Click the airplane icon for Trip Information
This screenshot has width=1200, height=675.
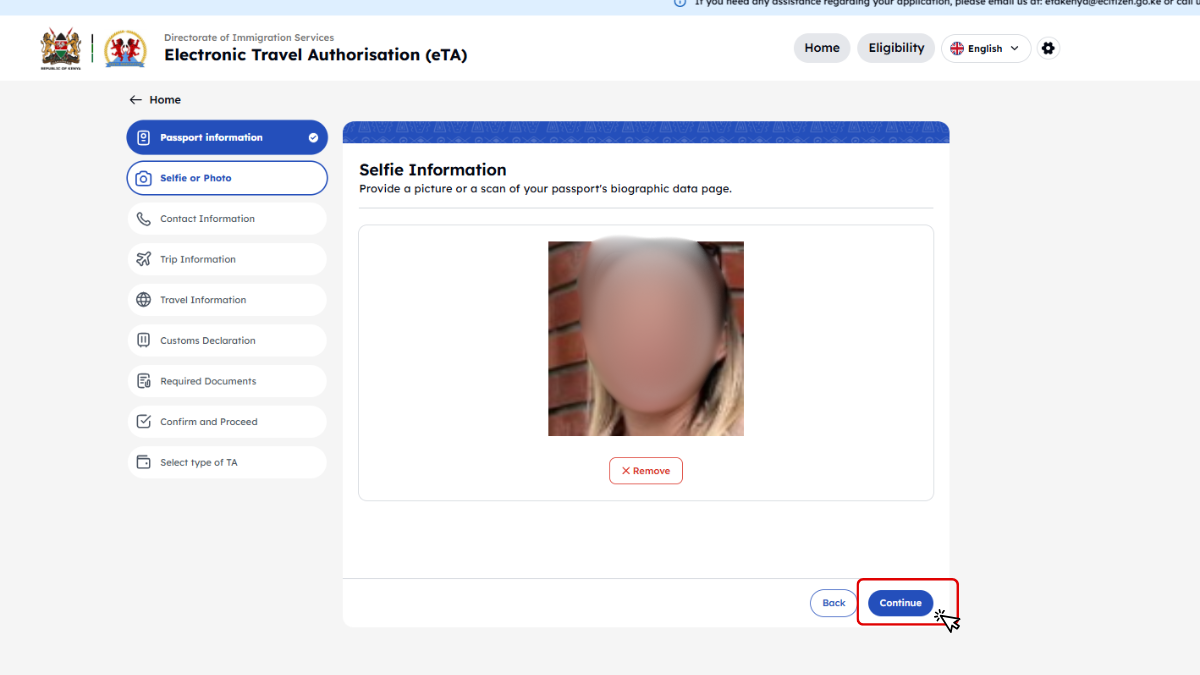[143, 259]
